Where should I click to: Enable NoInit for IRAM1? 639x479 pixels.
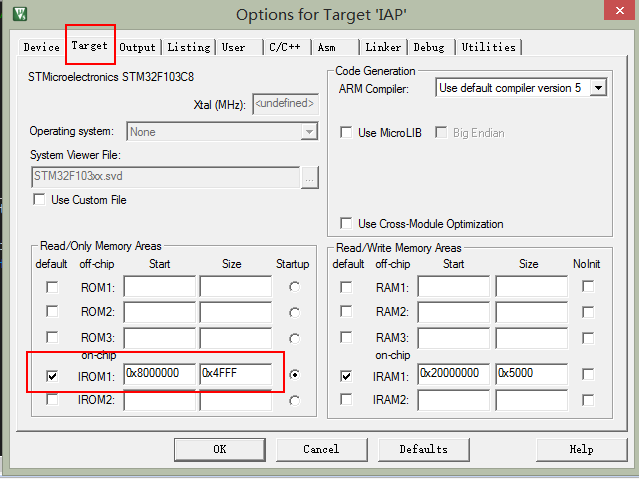pyautogui.click(x=588, y=374)
